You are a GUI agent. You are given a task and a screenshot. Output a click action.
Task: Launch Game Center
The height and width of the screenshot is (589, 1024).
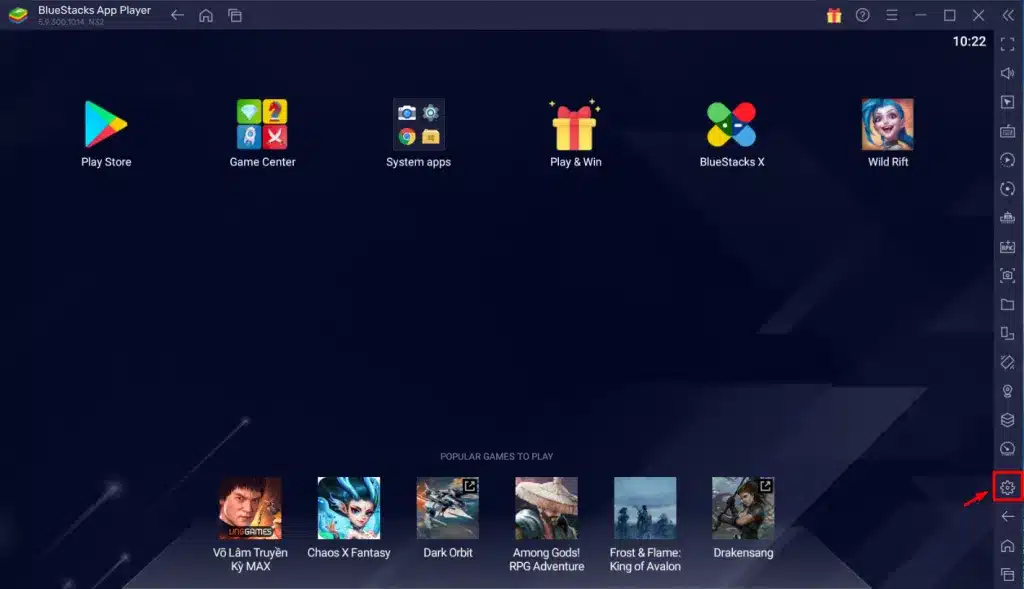coord(262,123)
